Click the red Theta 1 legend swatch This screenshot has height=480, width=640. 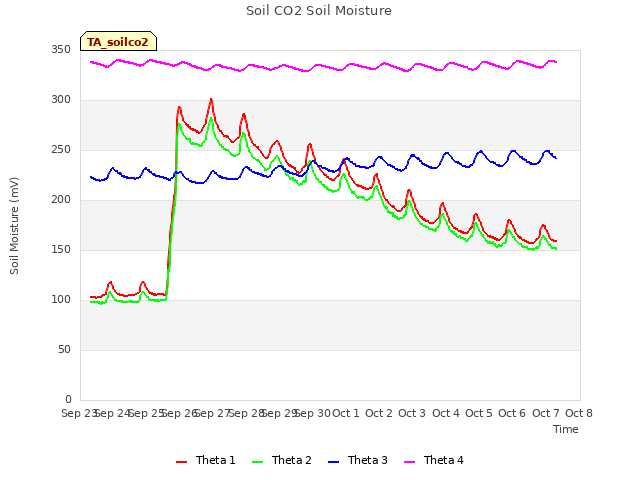pyautogui.click(x=181, y=462)
